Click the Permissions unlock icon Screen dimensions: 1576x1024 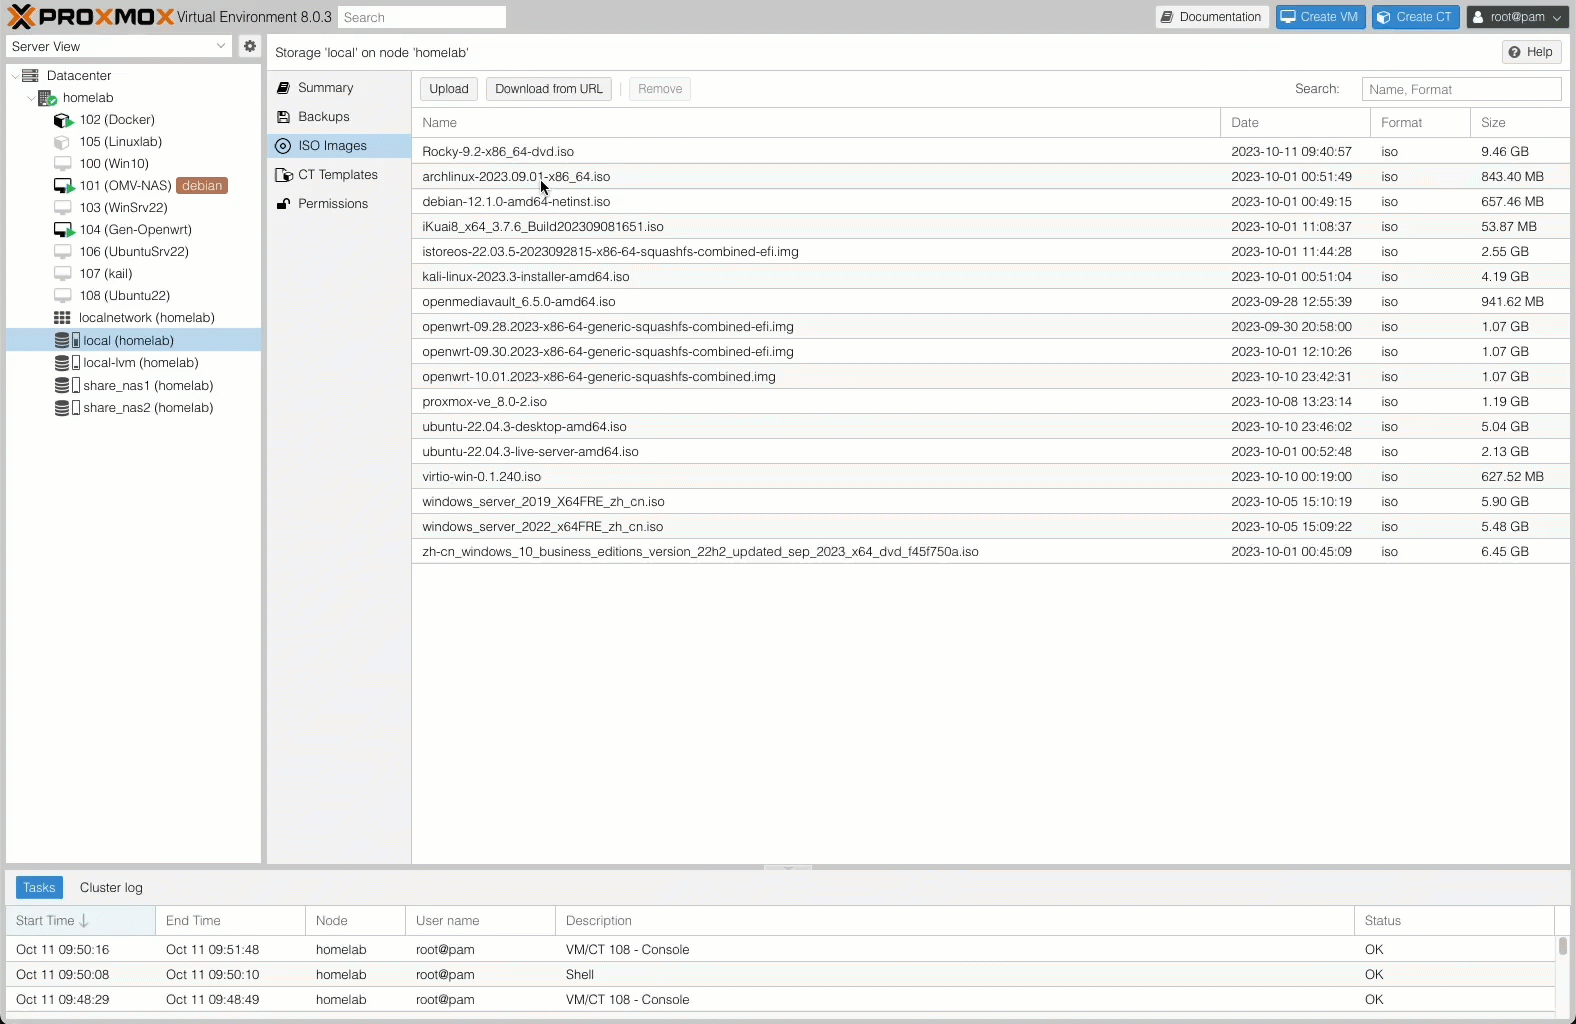point(283,204)
